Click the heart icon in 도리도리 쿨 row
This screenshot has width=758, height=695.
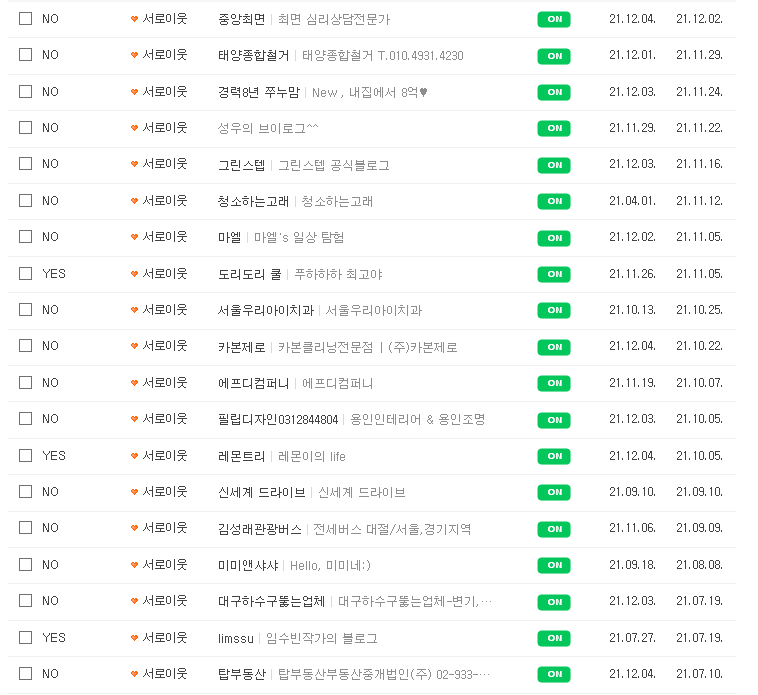coord(134,274)
